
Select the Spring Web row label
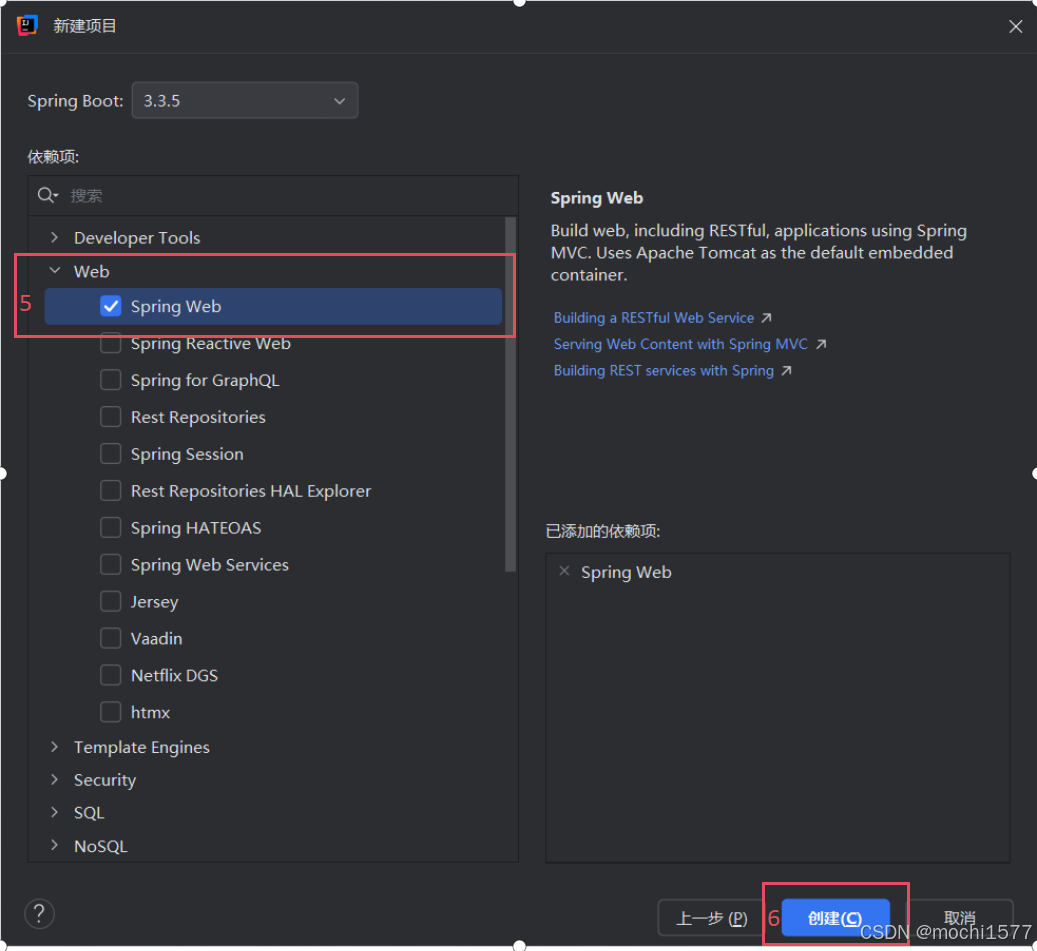[176, 307]
